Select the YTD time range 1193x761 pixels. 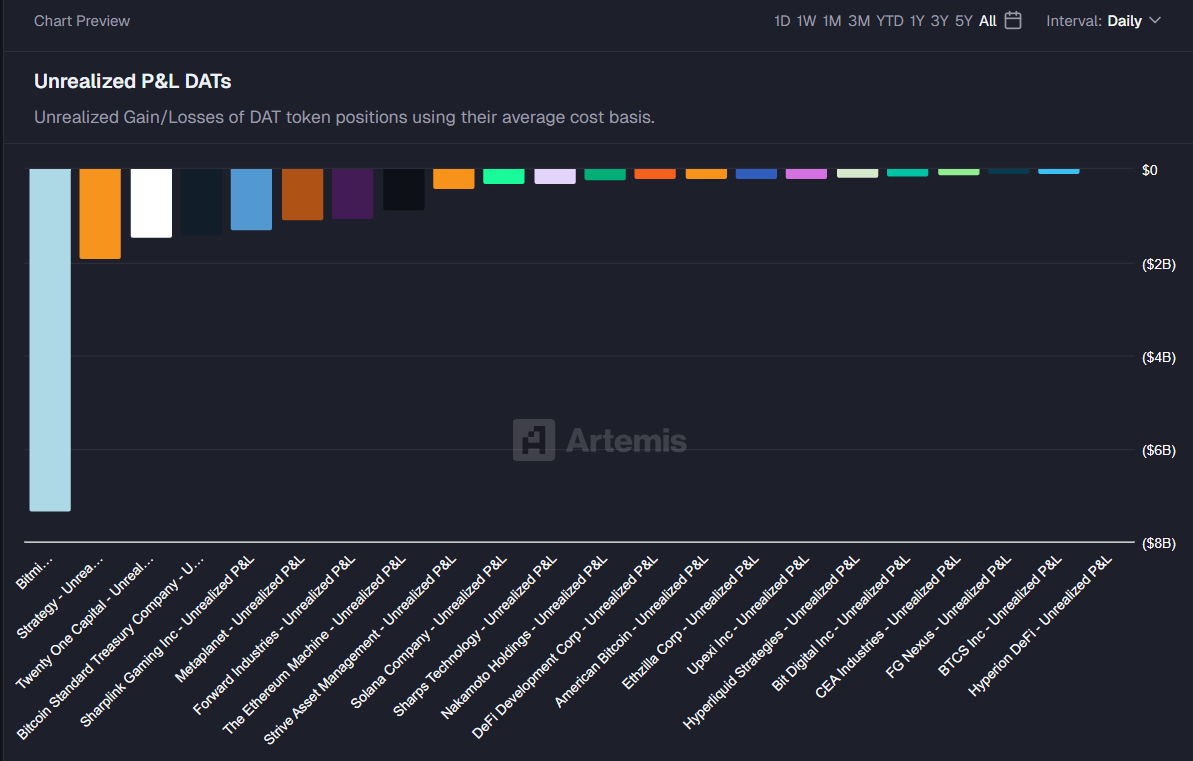coord(890,21)
